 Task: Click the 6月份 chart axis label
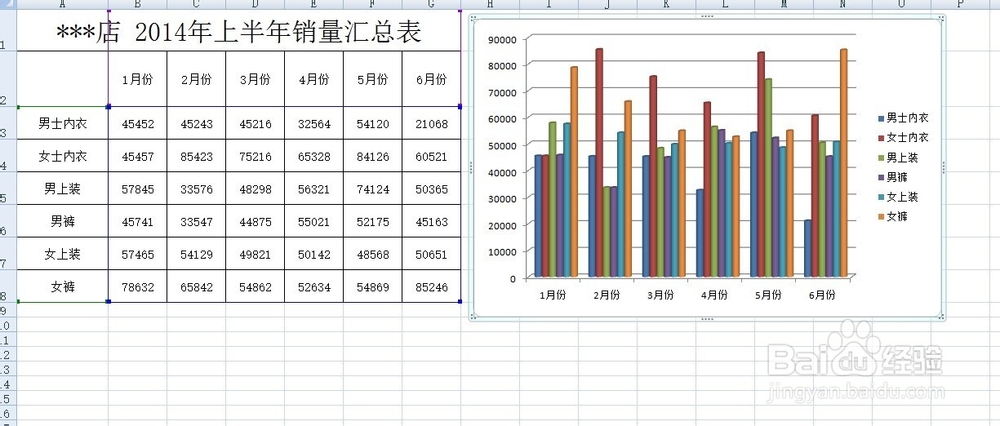click(821, 295)
